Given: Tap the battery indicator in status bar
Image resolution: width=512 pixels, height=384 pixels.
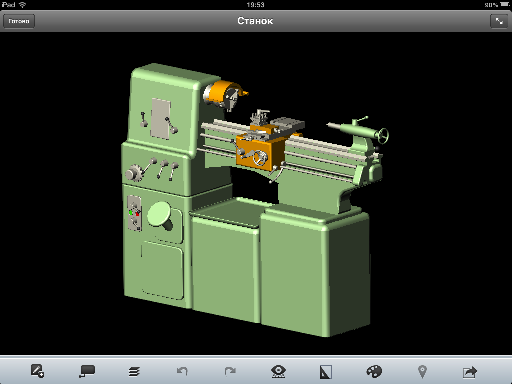Looking at the screenshot, I should 504,4.
